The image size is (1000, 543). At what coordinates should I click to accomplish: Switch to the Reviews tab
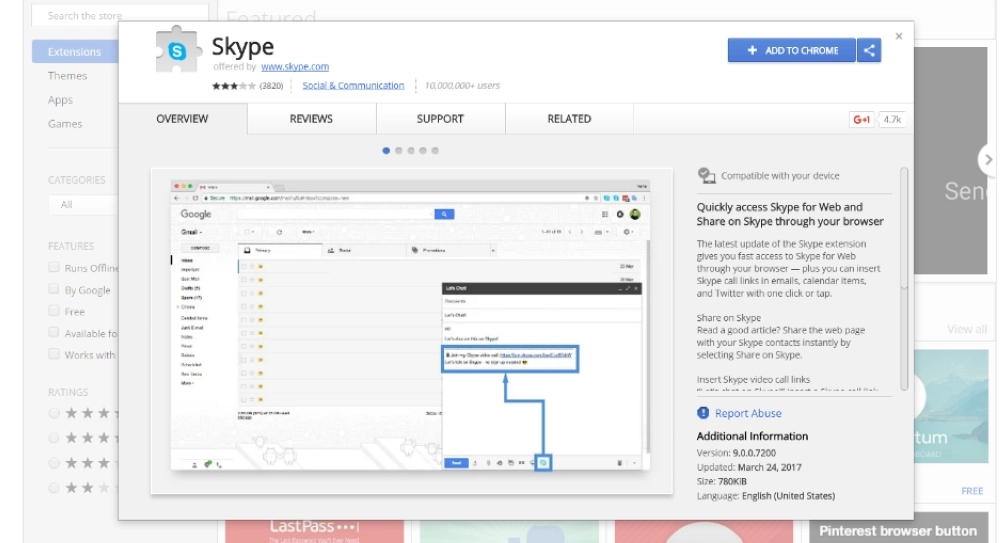(311, 119)
